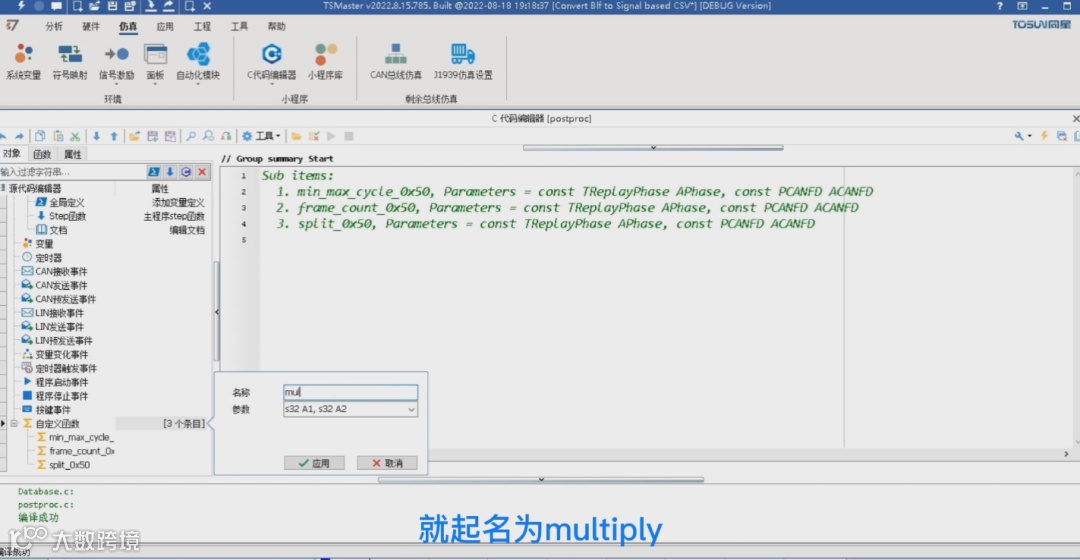This screenshot has height=560, width=1080.
Task: Click the open folder icon after 工具
Action: coord(296,136)
